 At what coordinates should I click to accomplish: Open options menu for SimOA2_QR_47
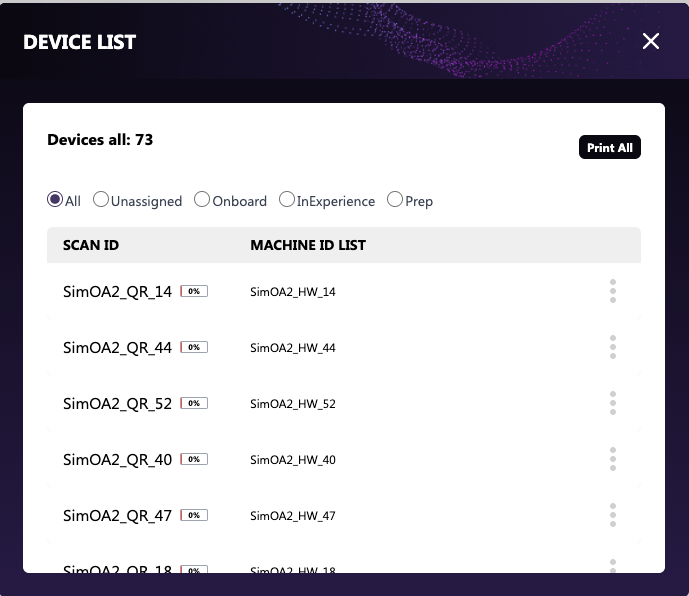(612, 515)
